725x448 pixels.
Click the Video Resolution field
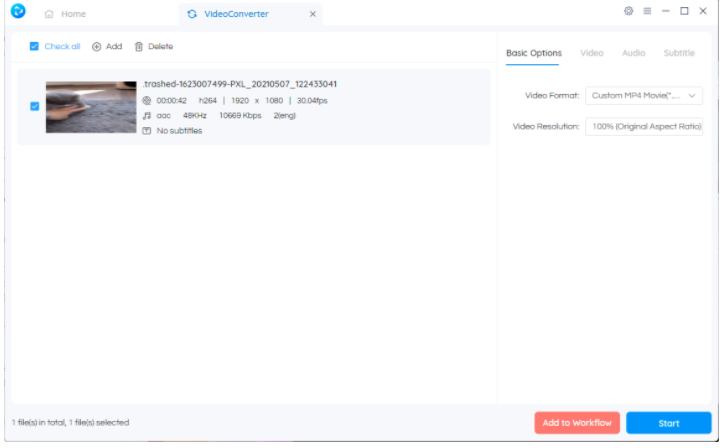644,127
